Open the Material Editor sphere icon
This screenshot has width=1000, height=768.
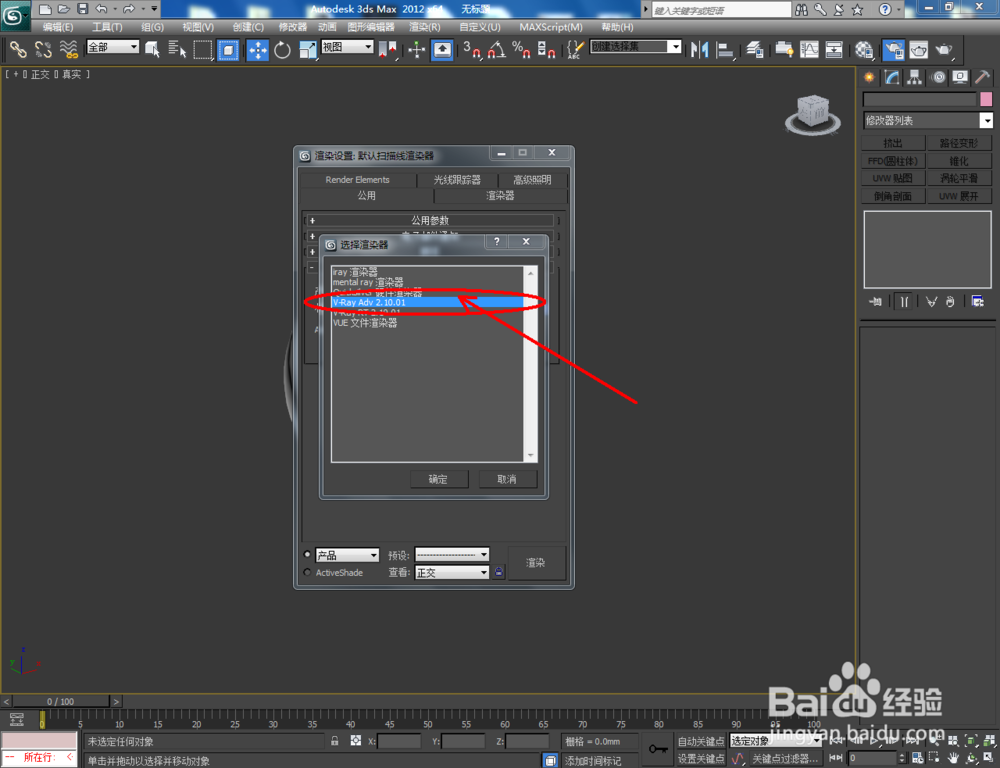tap(864, 49)
